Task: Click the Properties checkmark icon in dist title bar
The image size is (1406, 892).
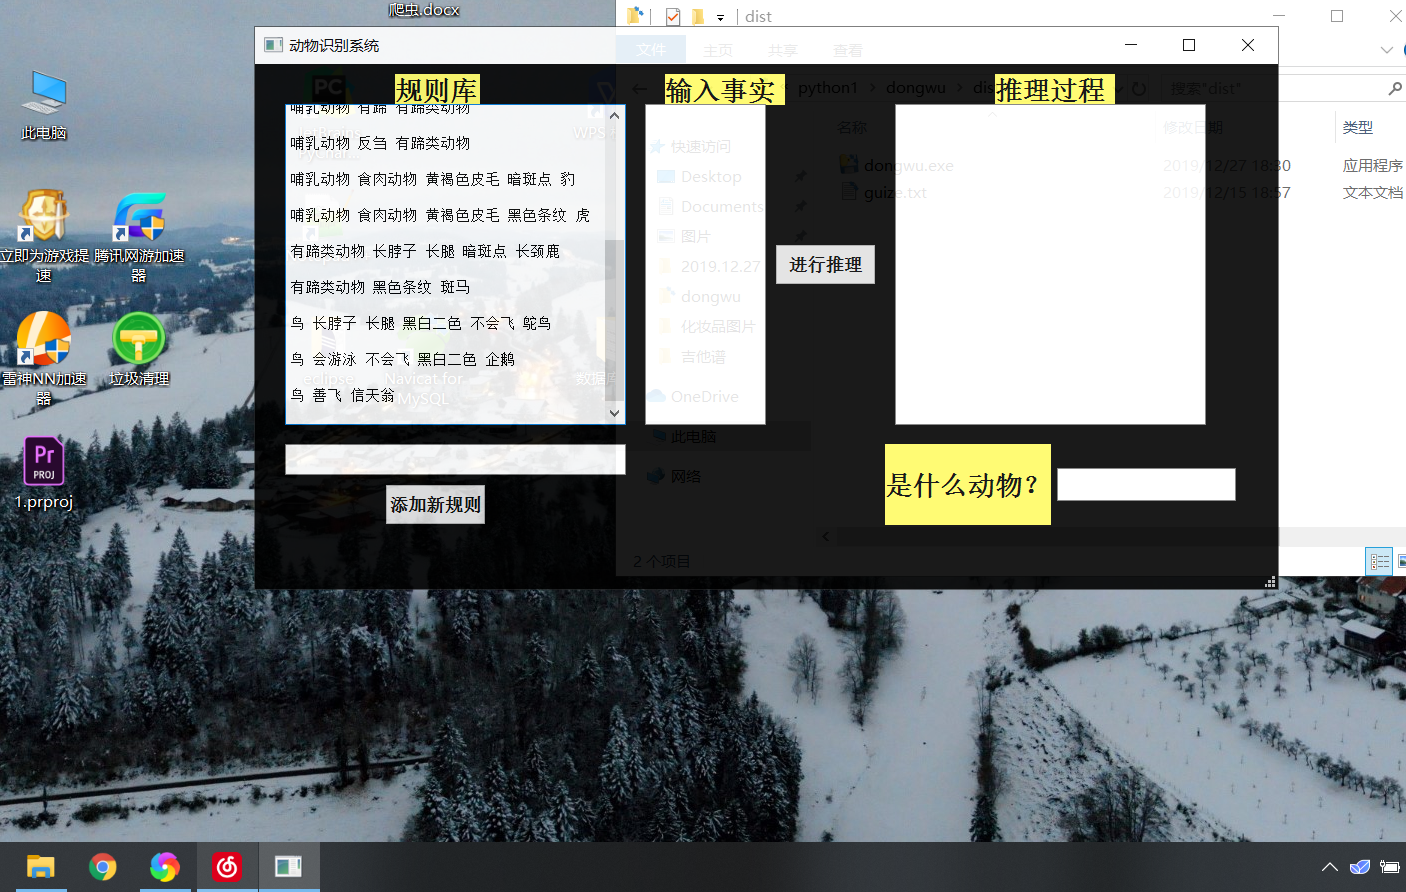Action: click(x=673, y=16)
